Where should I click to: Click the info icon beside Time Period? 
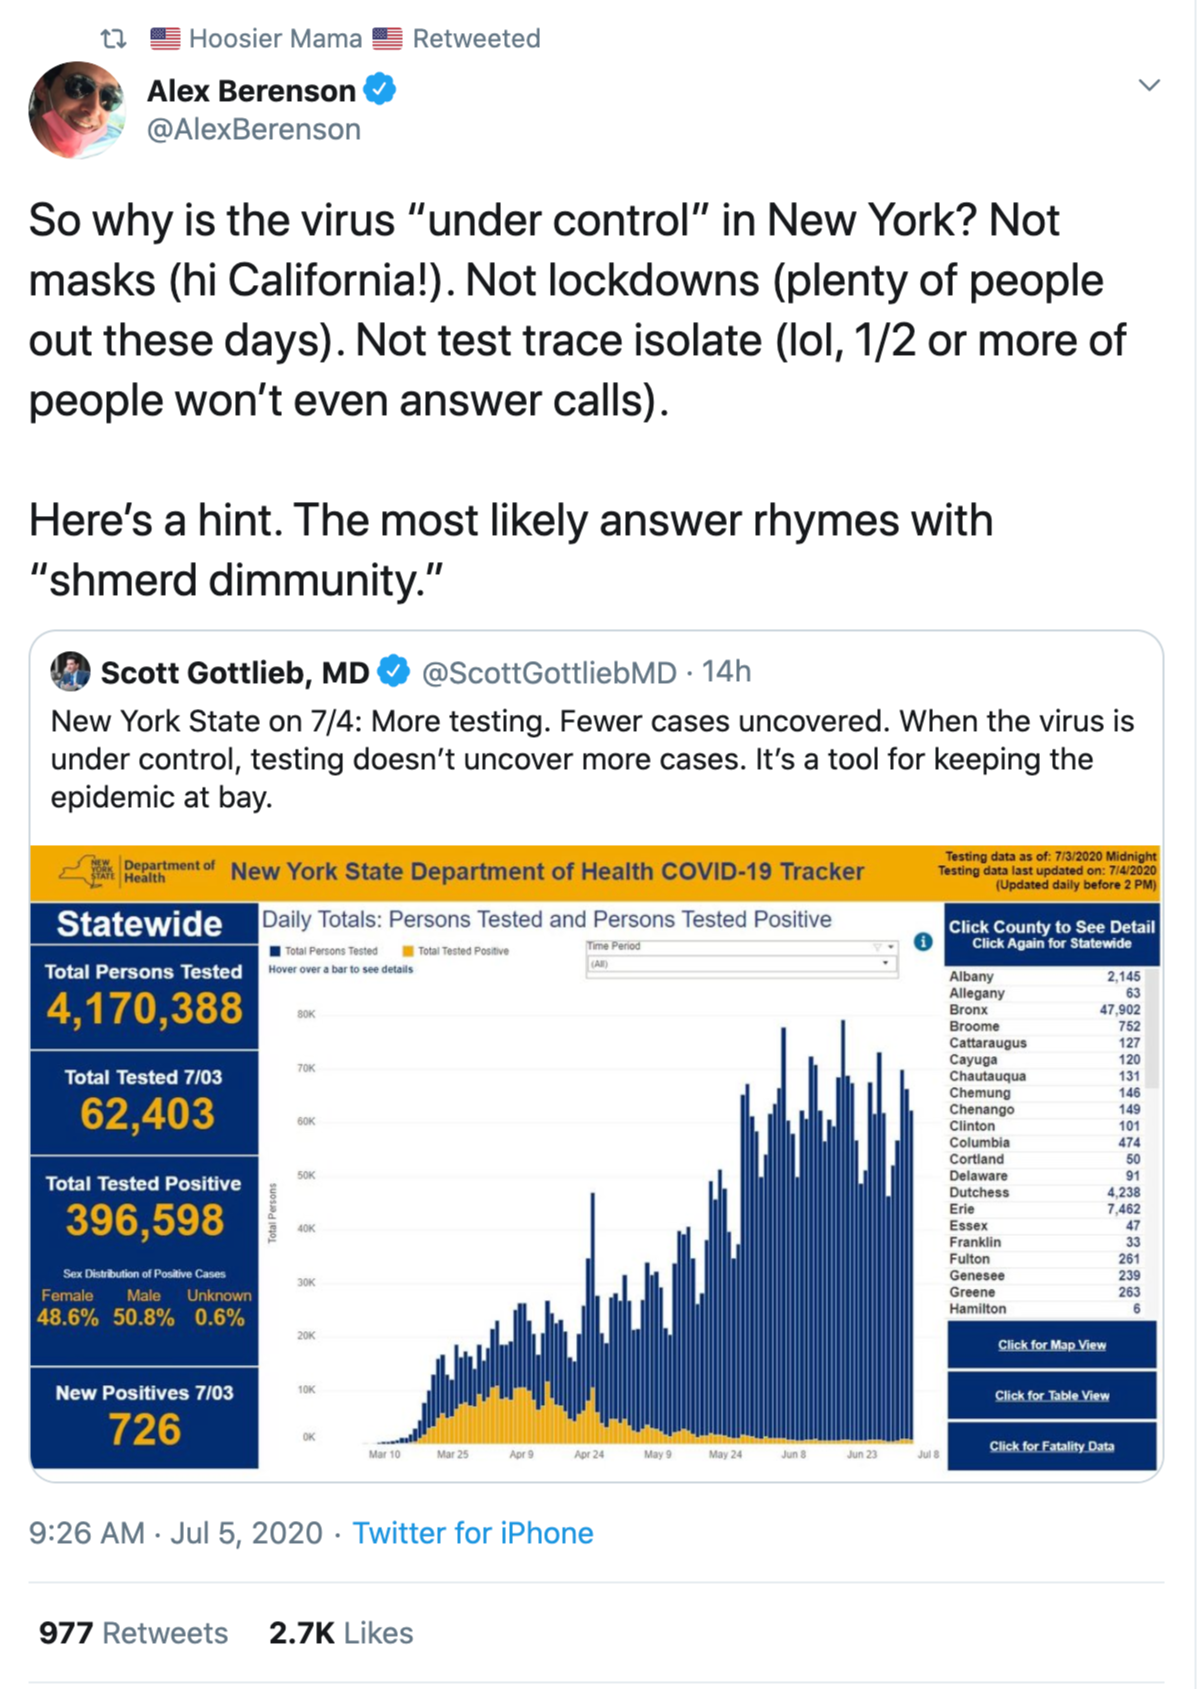coord(923,942)
